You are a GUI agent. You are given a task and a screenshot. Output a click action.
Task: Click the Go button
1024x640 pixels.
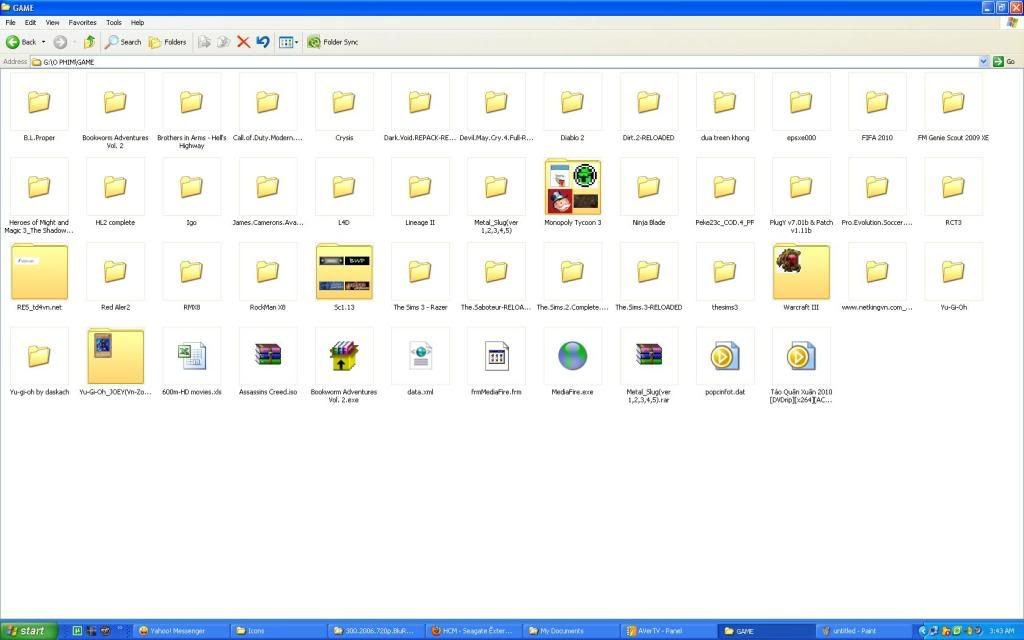[x=1004, y=61]
